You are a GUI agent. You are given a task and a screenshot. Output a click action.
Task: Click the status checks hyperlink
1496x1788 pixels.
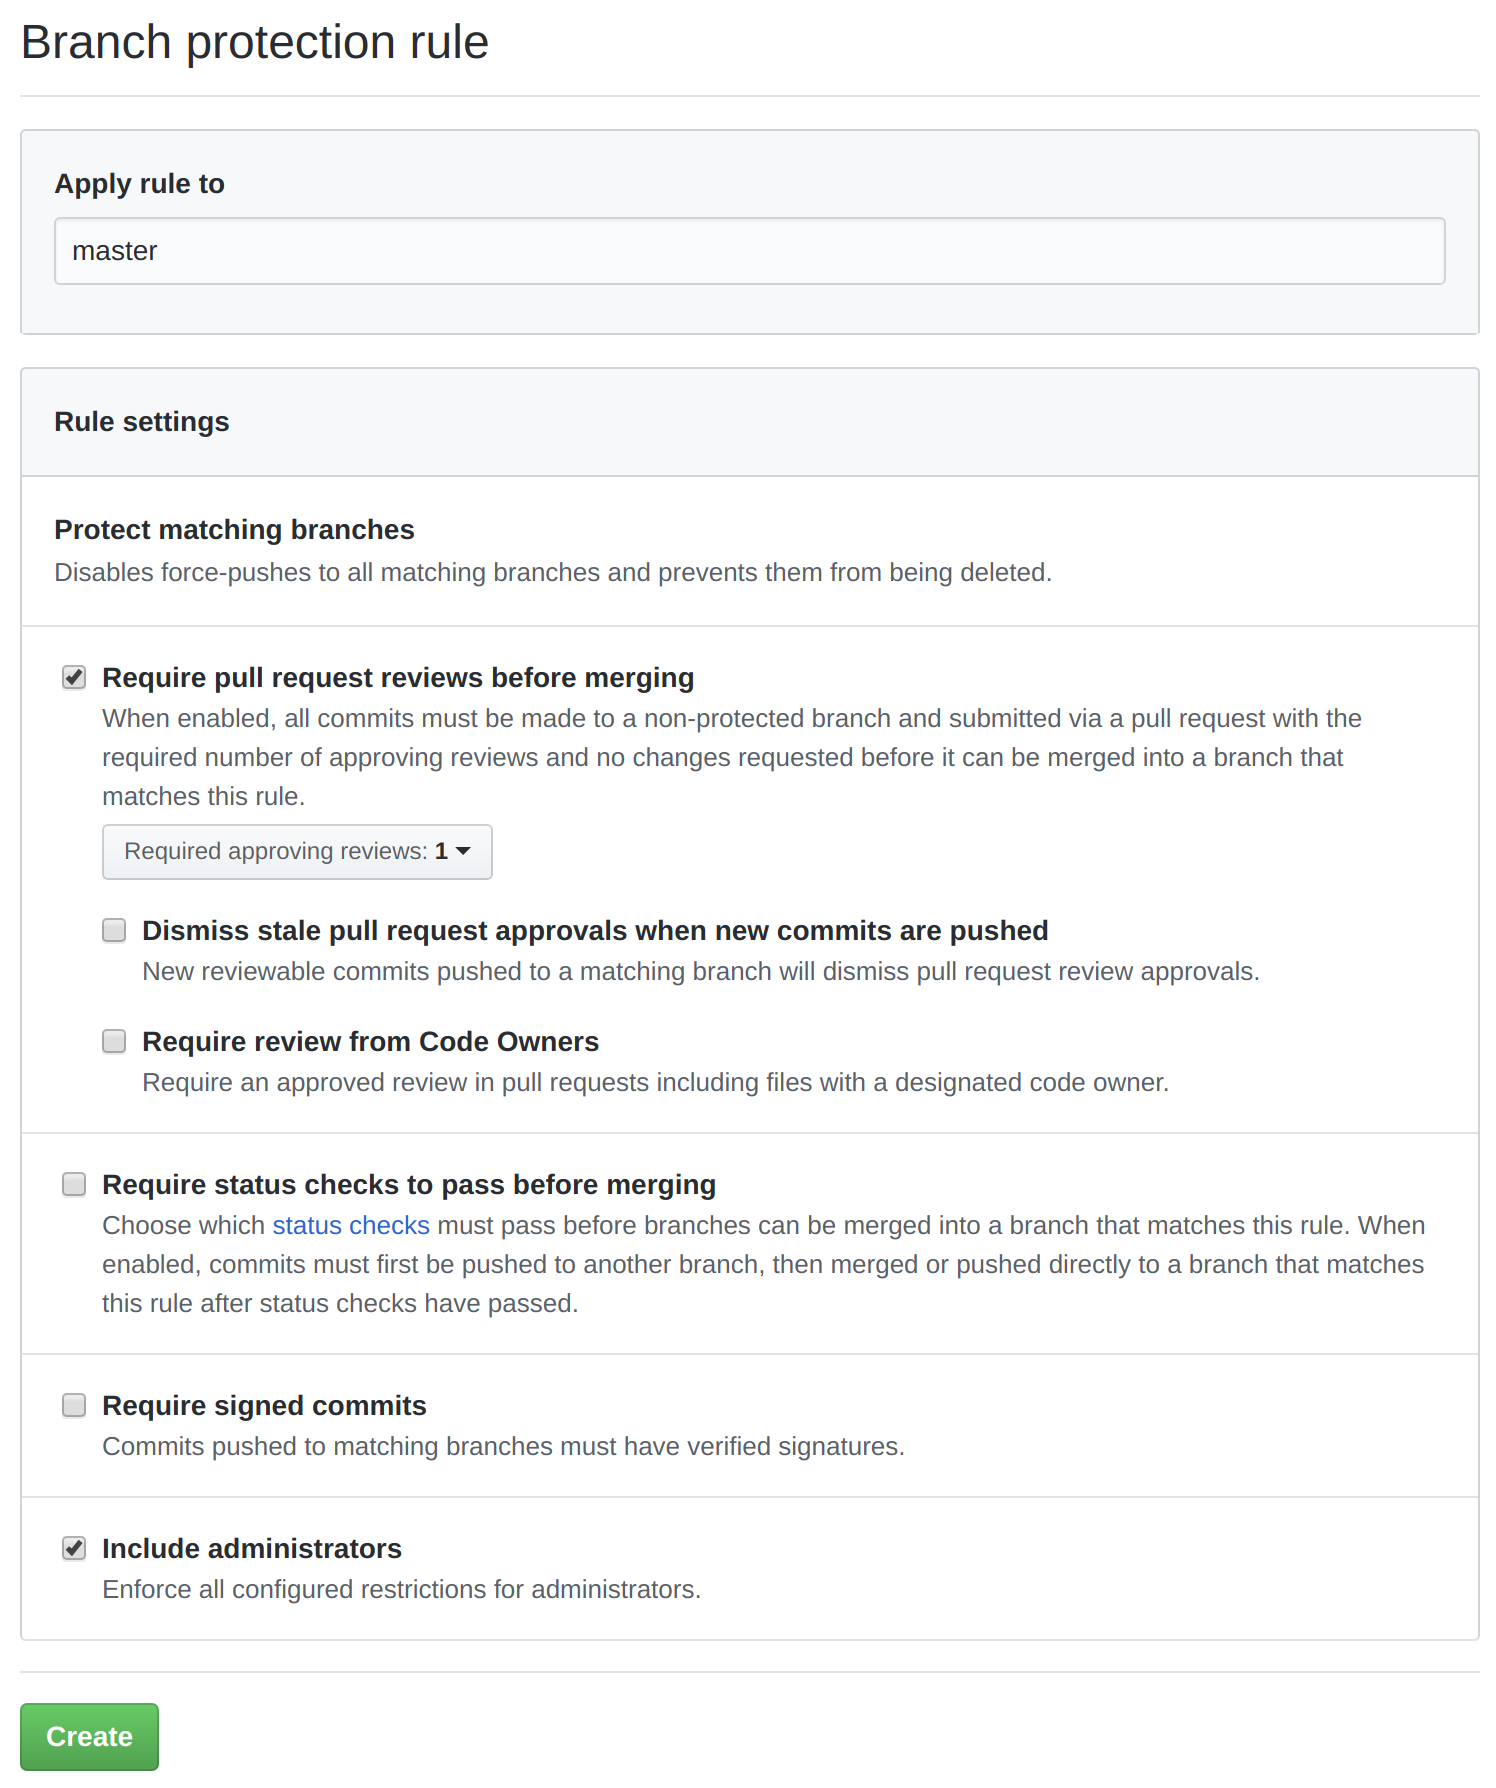click(350, 1224)
